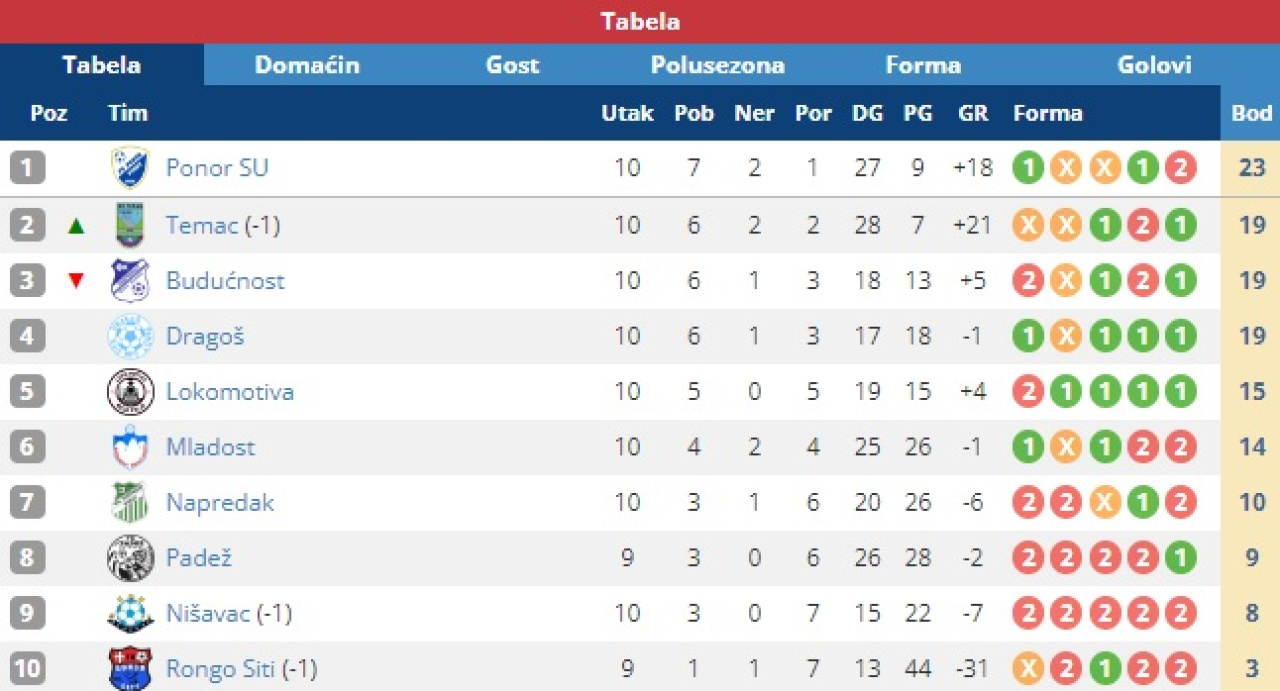Switch to the Gost tab
This screenshot has height=691, width=1280.
coord(512,66)
